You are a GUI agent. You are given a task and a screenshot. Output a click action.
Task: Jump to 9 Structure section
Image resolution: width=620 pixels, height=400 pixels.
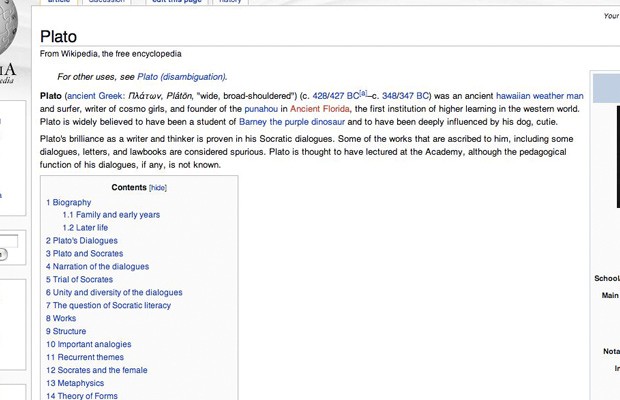(x=66, y=331)
